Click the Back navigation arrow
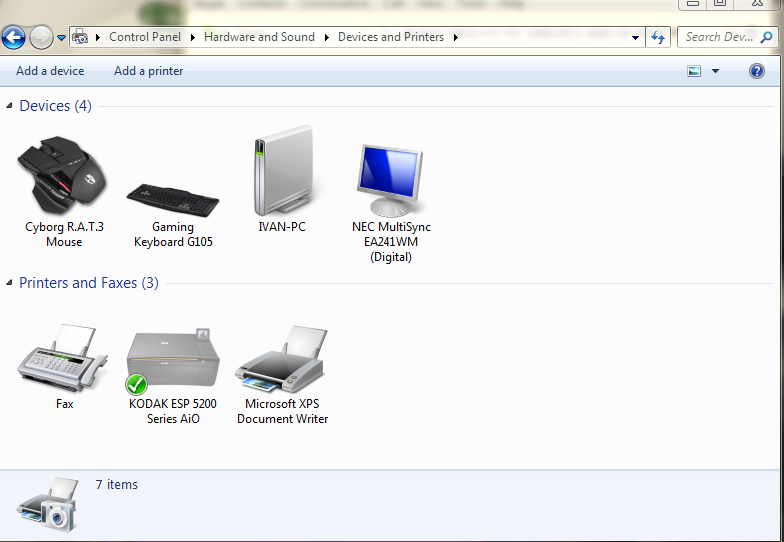Image resolution: width=784 pixels, height=542 pixels. [14, 38]
